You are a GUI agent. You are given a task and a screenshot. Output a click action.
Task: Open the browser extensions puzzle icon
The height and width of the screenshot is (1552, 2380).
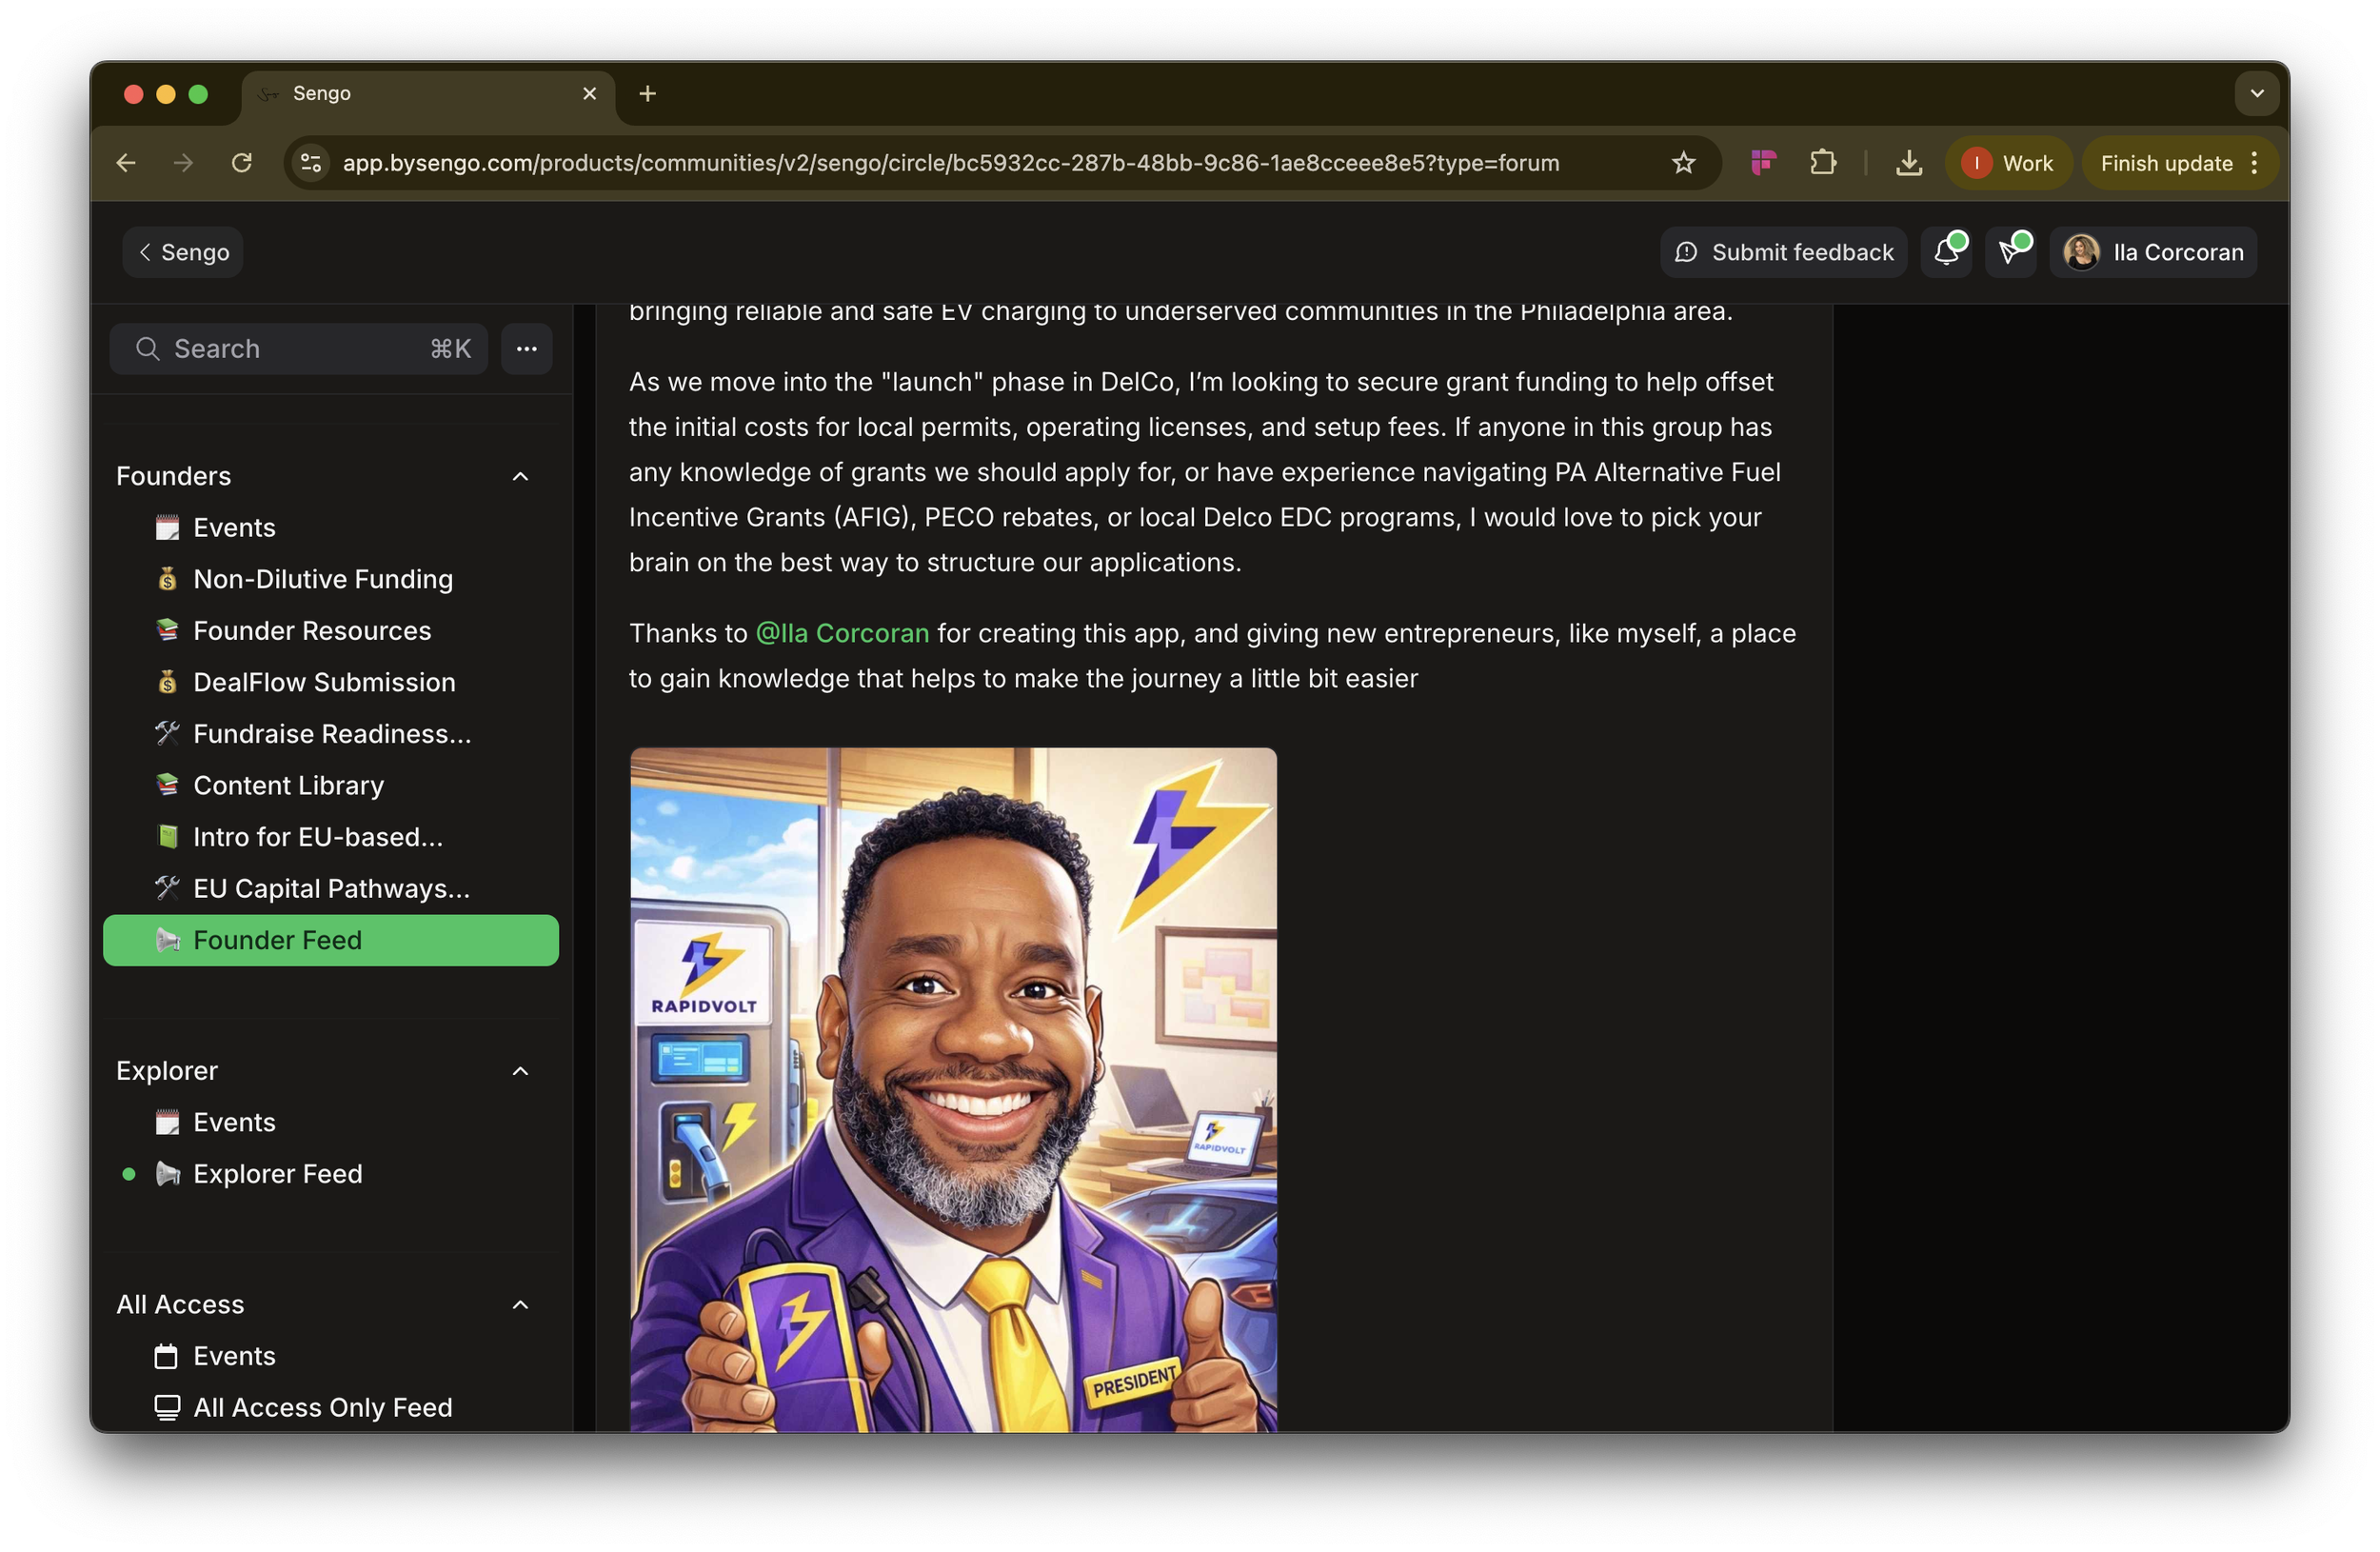pos(1823,163)
